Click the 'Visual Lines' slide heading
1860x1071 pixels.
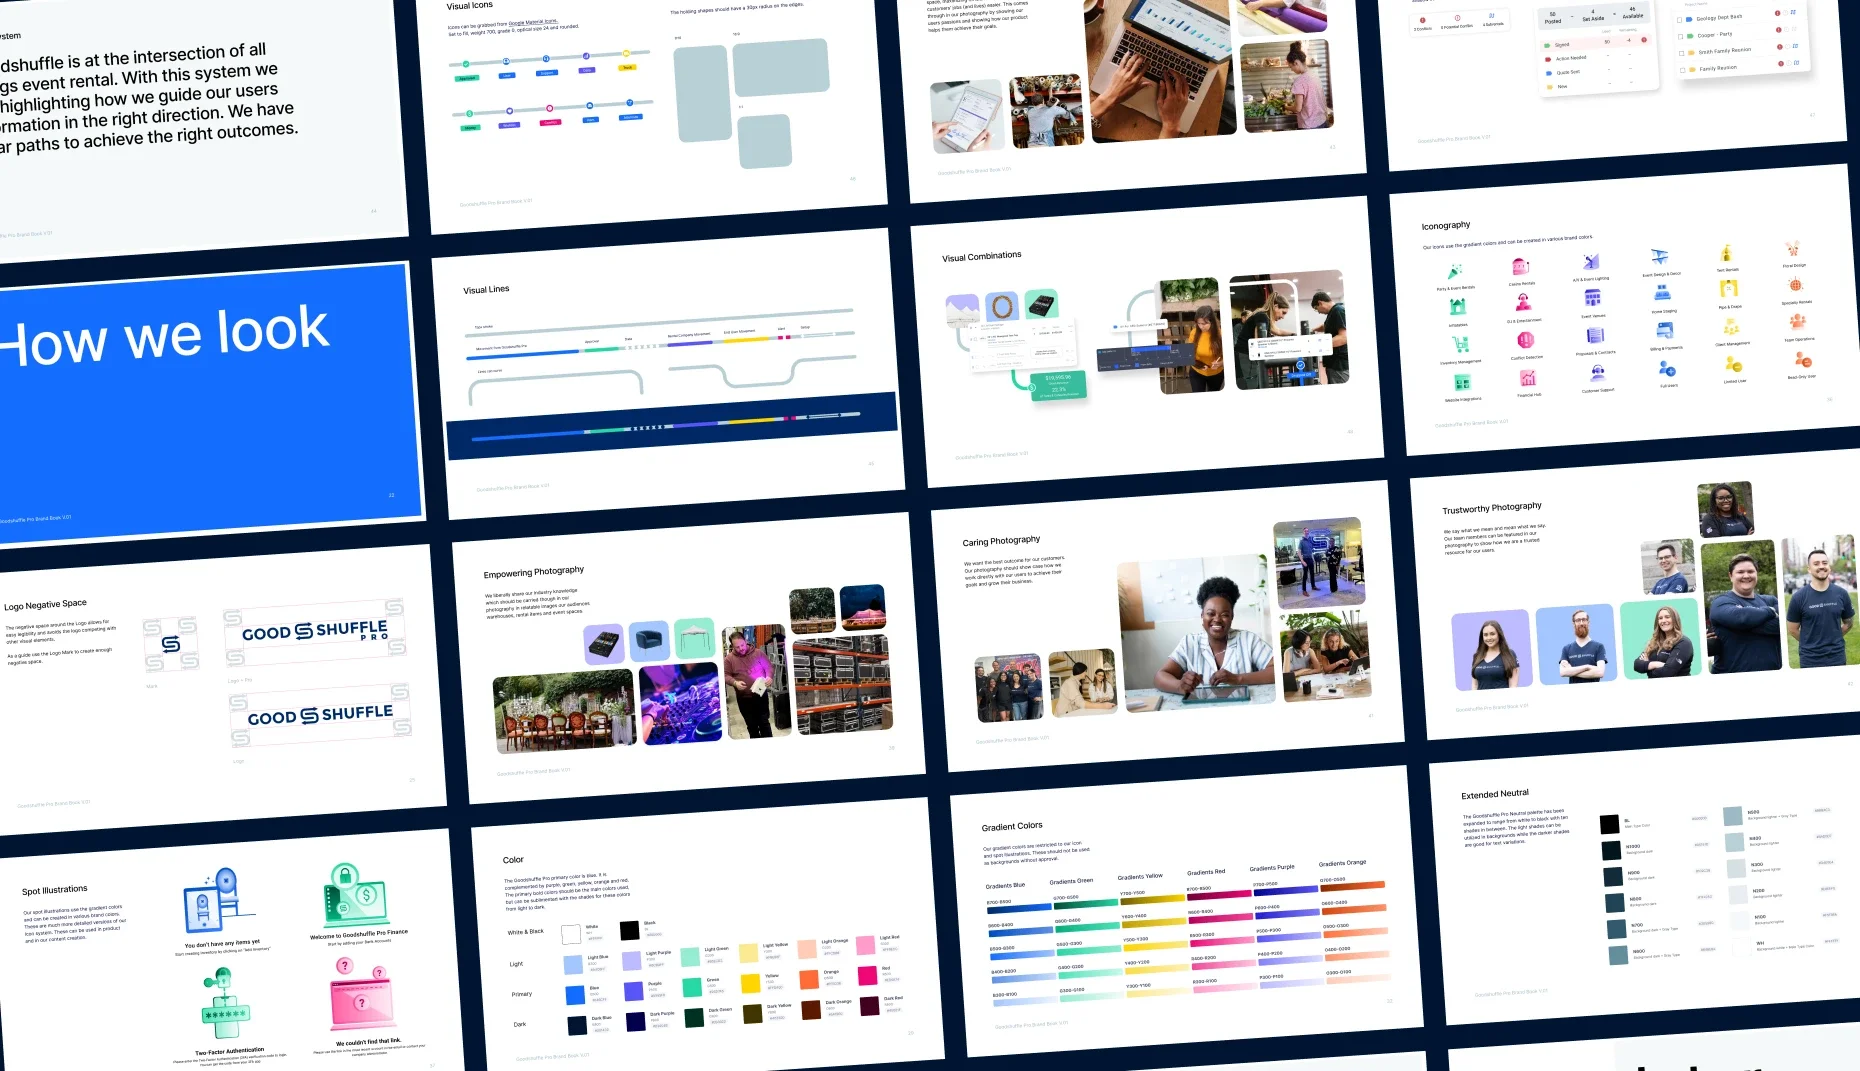pyautogui.click(x=486, y=290)
